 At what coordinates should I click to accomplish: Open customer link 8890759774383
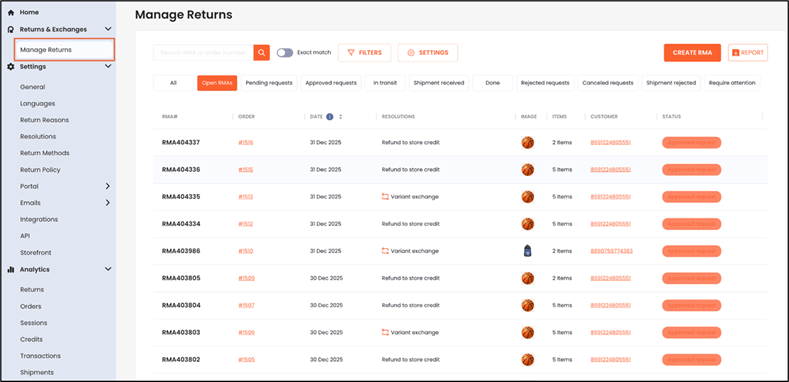tap(611, 251)
